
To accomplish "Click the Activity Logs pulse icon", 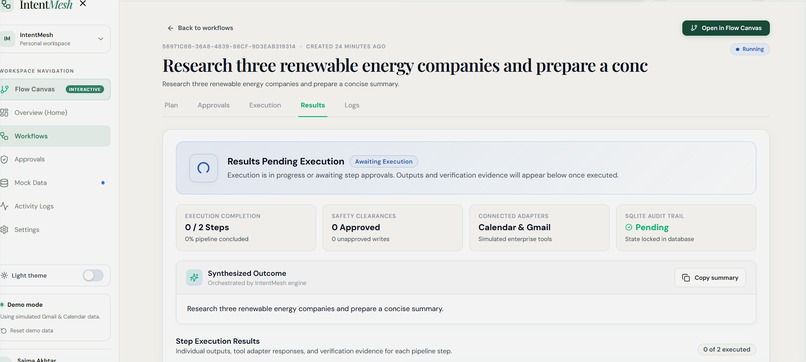I will tap(5, 206).
